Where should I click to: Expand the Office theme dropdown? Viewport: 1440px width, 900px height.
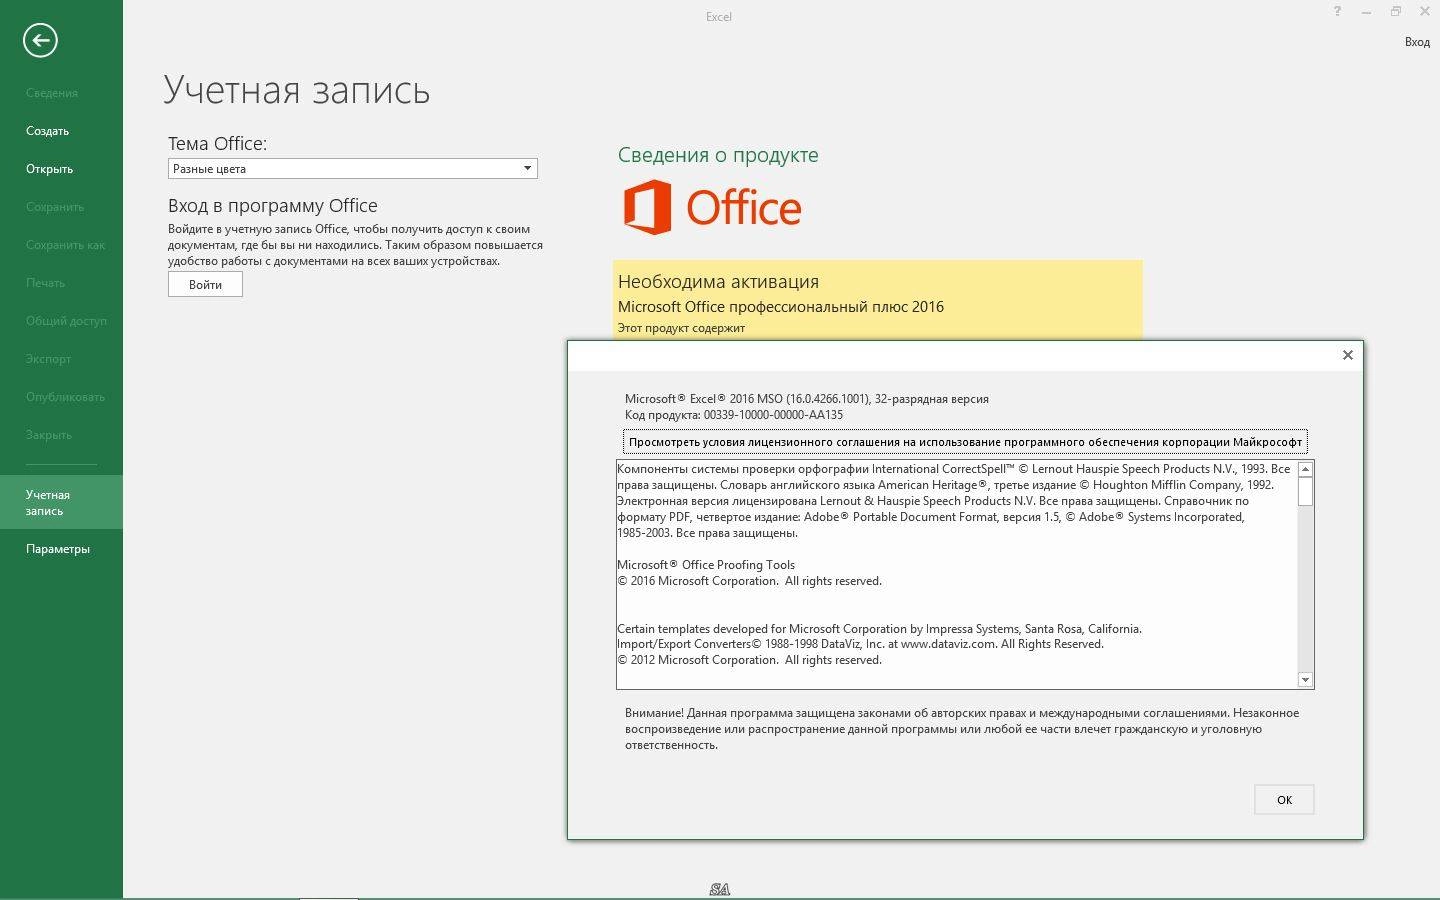[527, 168]
